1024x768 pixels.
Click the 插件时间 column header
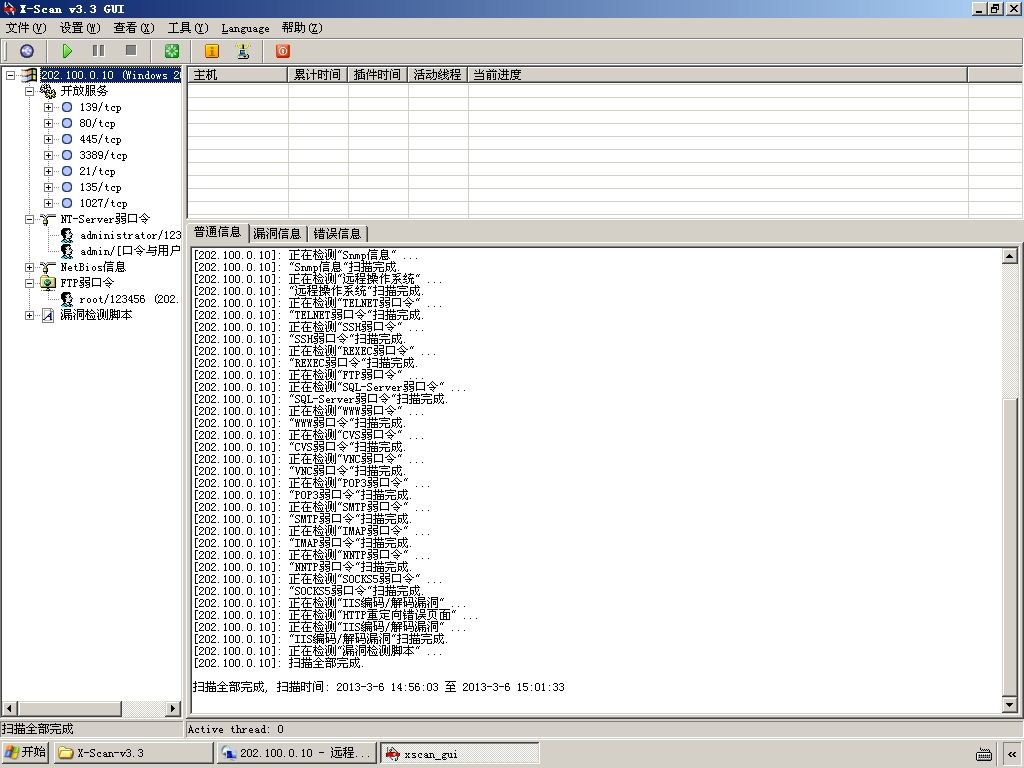coord(377,75)
